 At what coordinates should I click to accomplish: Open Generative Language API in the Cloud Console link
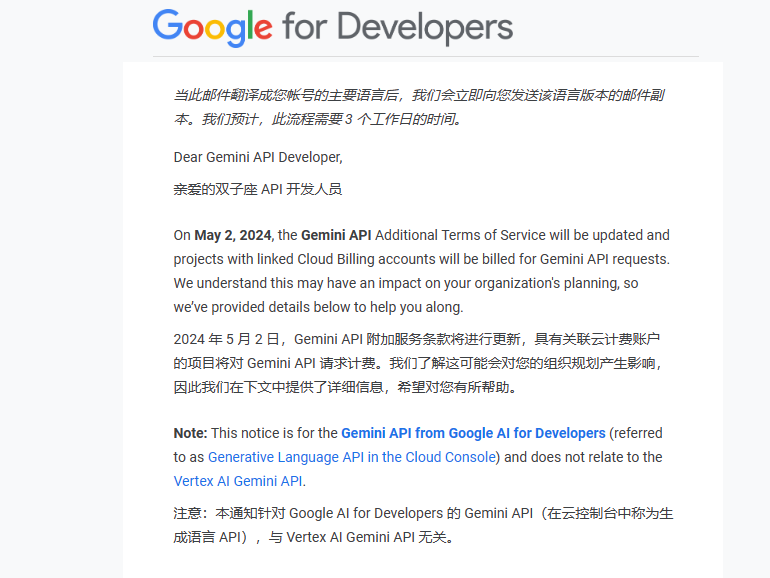click(352, 457)
